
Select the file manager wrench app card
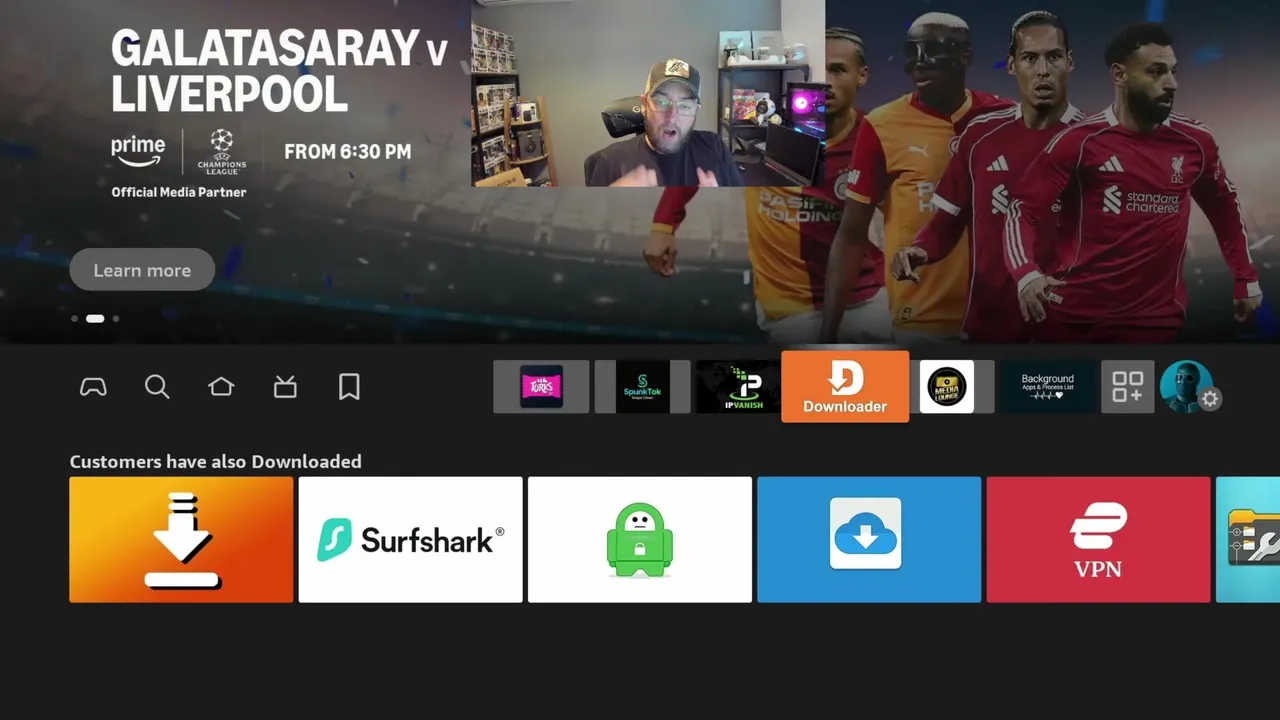tap(1248, 540)
